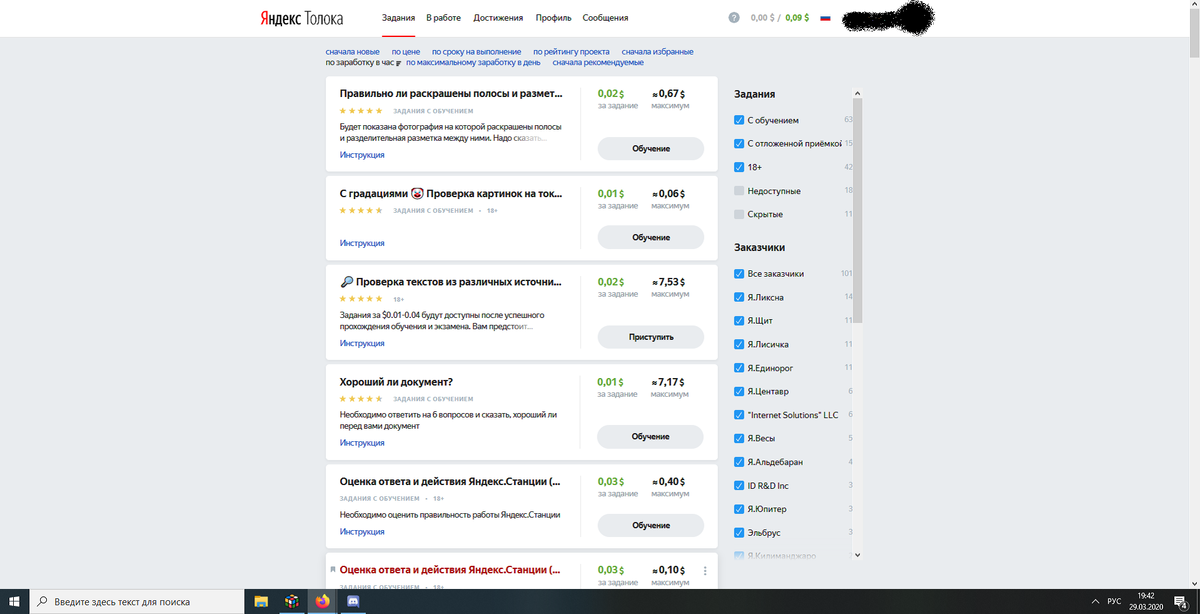Sort tasks 'по цене'
Image resolution: width=1200 pixels, height=614 pixels.
click(405, 52)
